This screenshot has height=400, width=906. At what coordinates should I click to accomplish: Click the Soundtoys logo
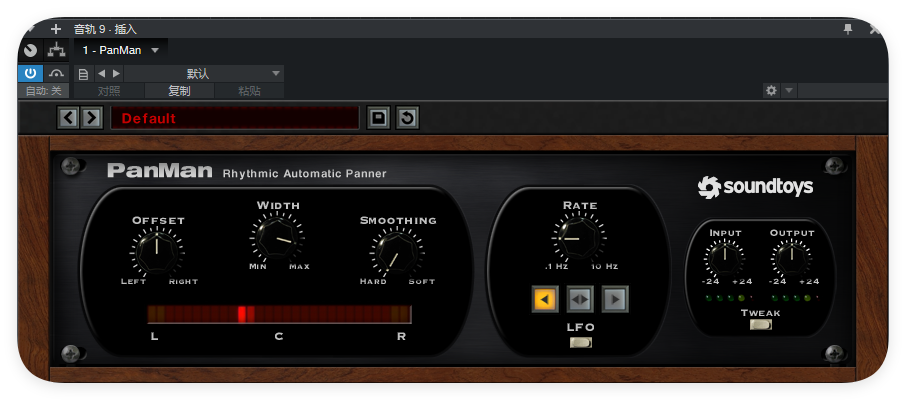[x=755, y=187]
